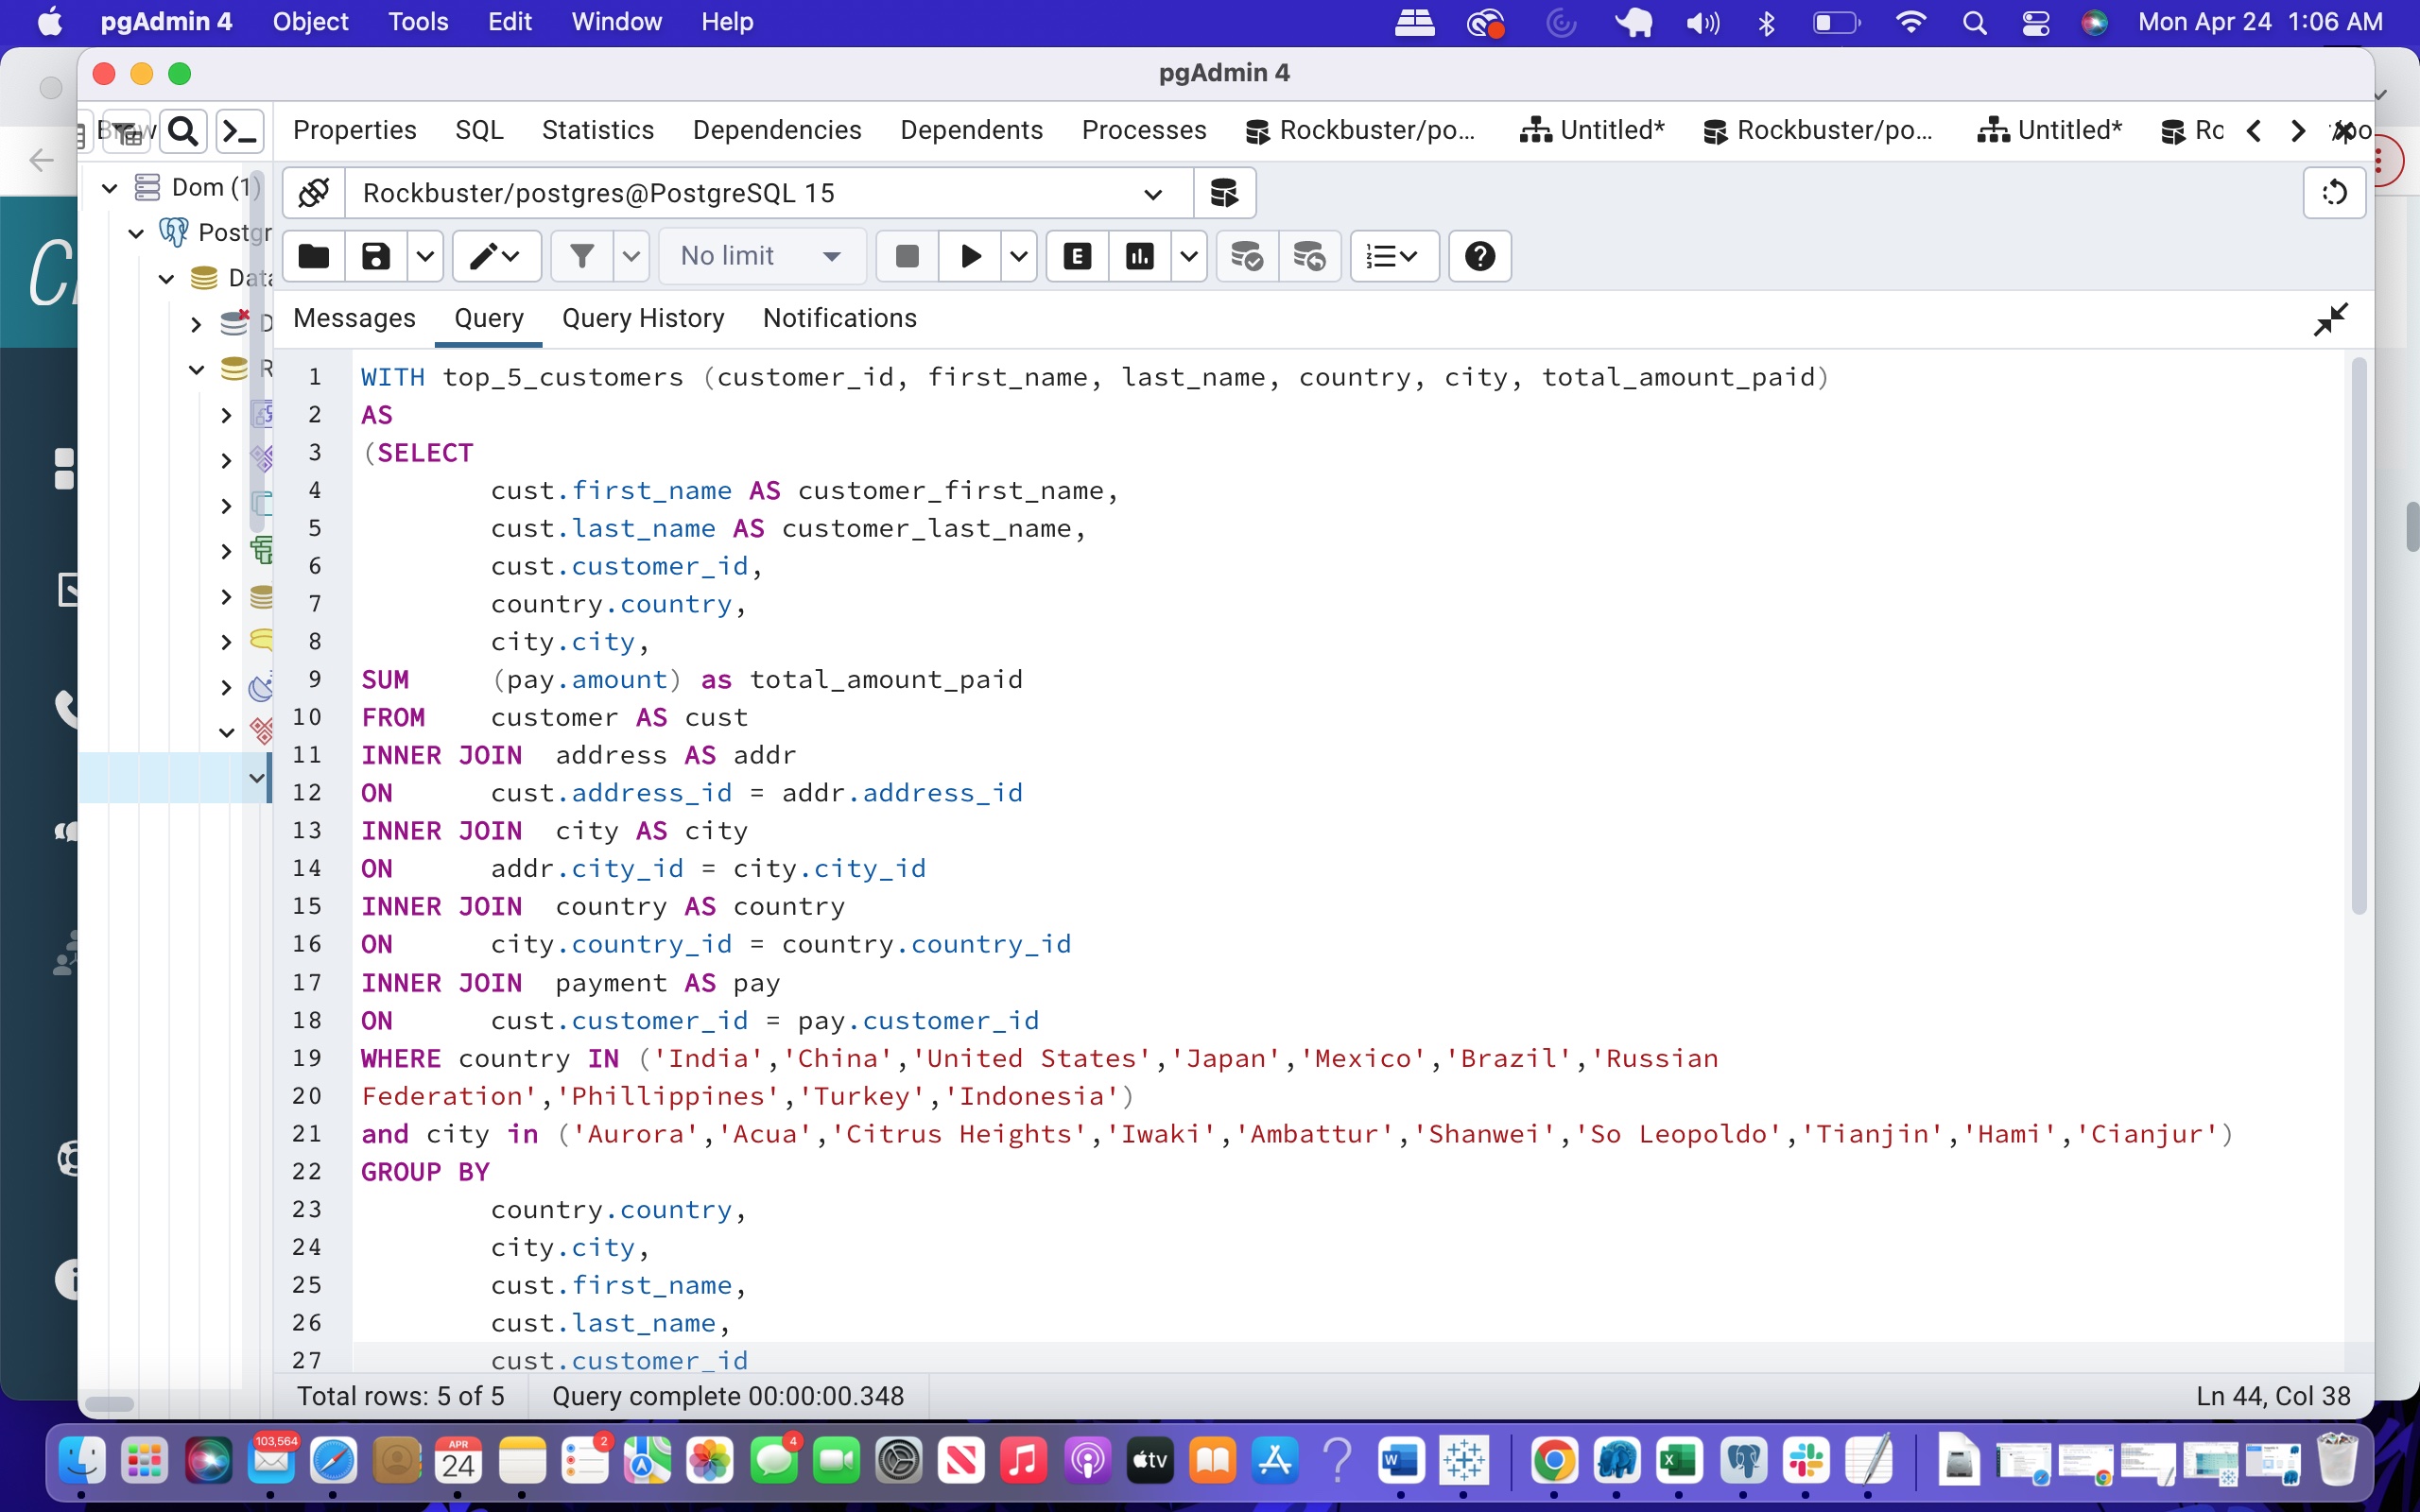
Task: Click the Explain Analyze chart icon
Action: click(1139, 257)
